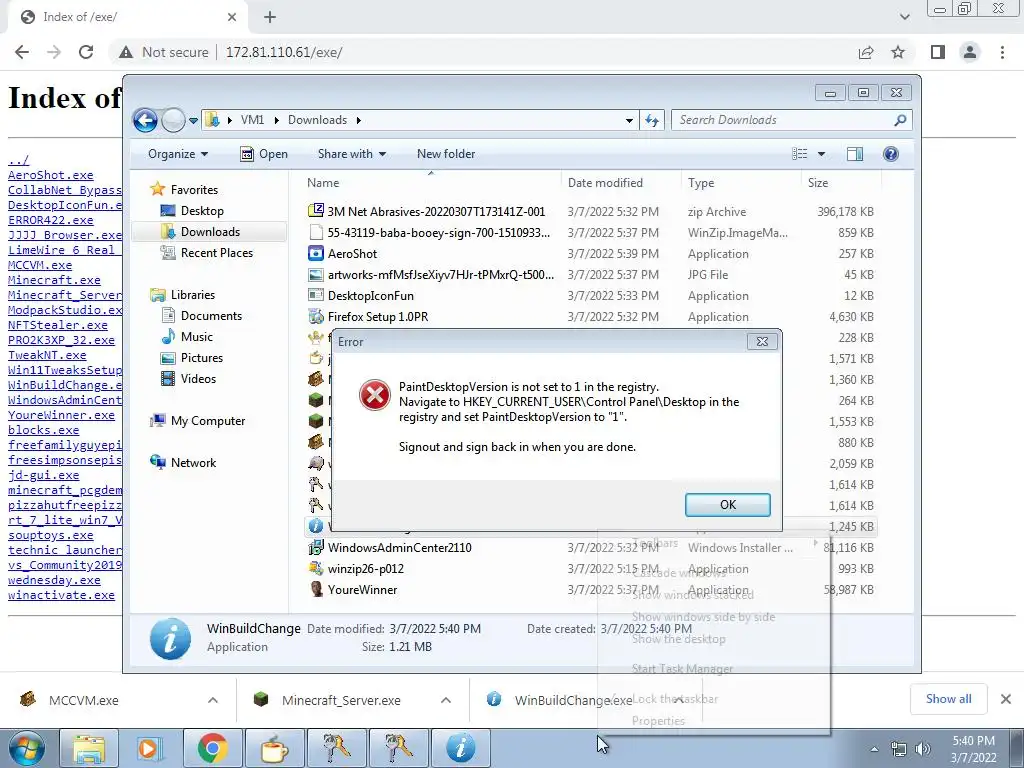Image resolution: width=1024 pixels, height=768 pixels.
Task: Open Videos library
Action: 198,379
